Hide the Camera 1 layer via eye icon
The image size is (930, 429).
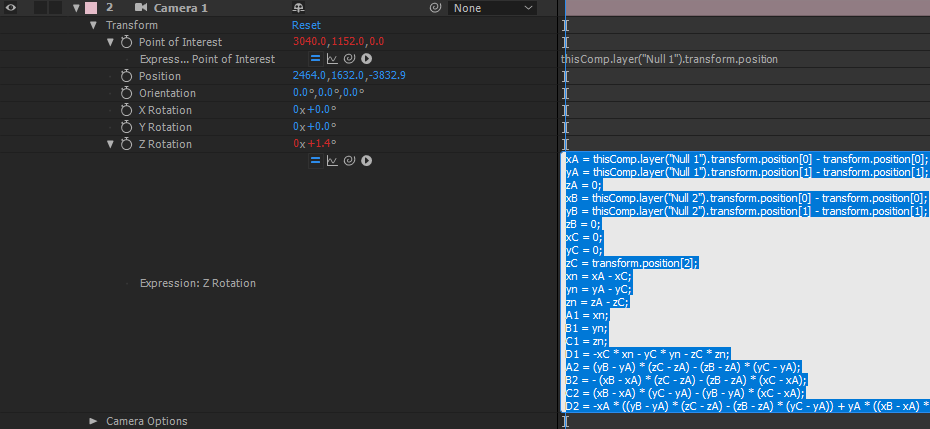click(x=11, y=8)
